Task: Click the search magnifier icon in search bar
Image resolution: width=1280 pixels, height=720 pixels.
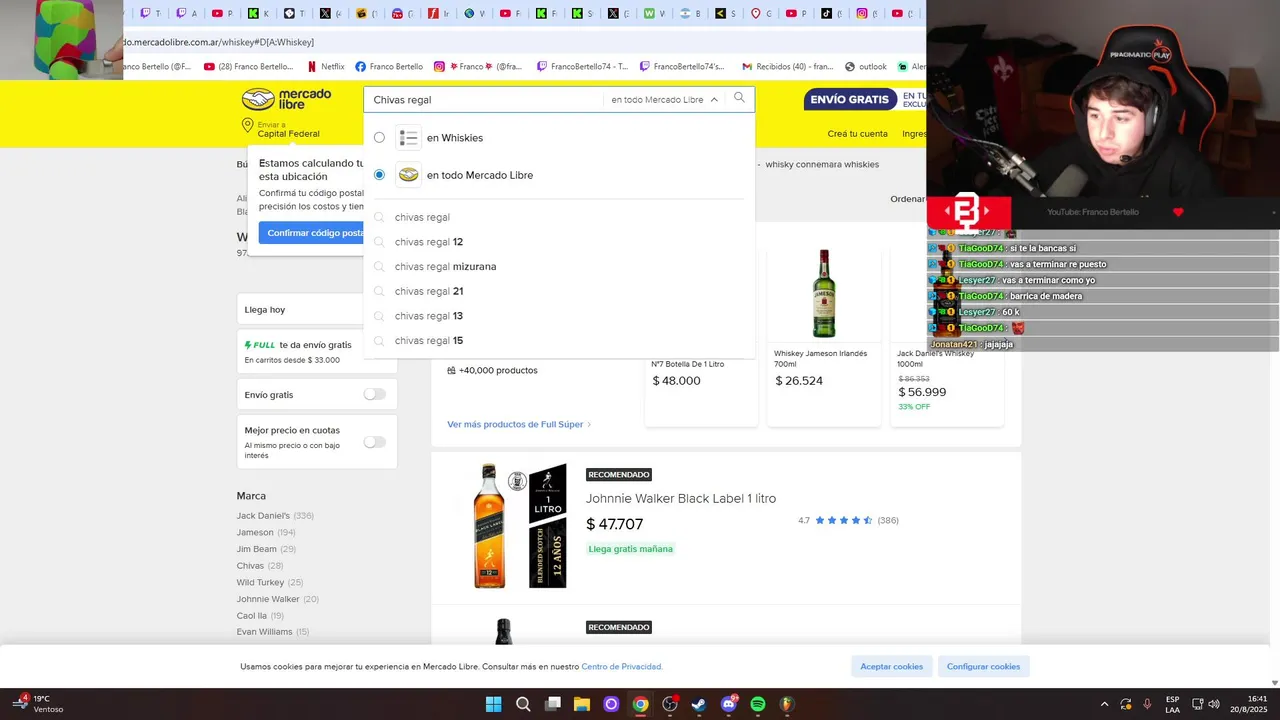Action: (739, 98)
